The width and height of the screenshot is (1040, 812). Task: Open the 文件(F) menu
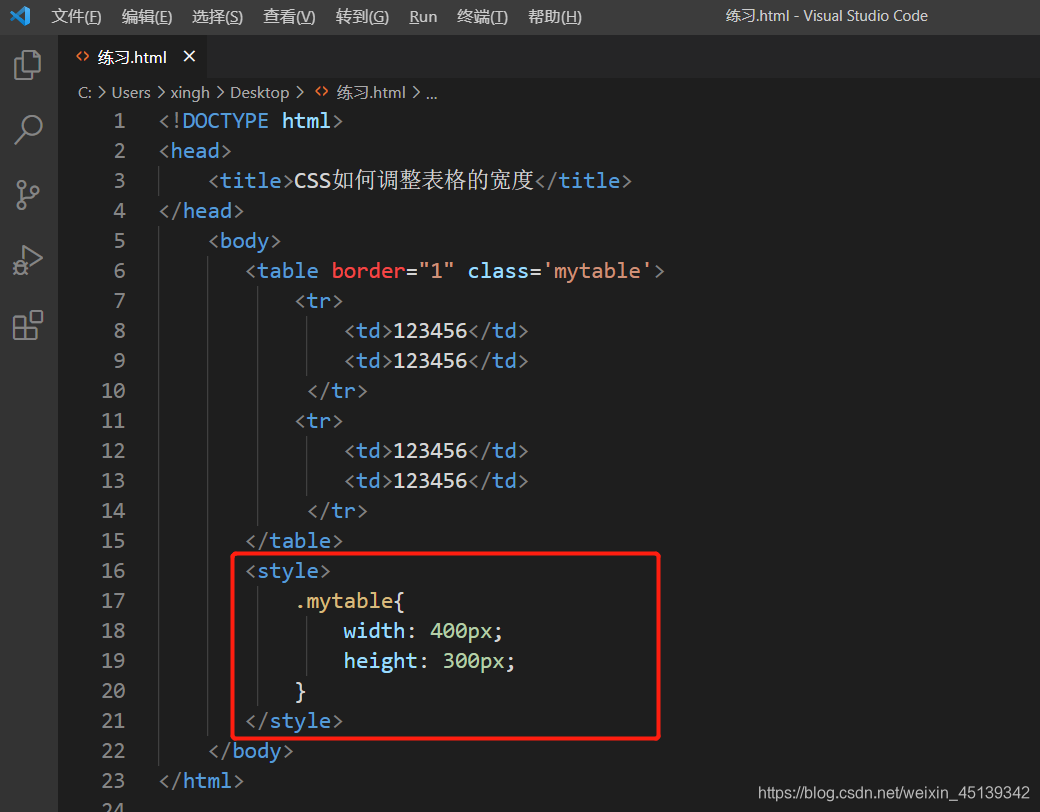pyautogui.click(x=76, y=16)
